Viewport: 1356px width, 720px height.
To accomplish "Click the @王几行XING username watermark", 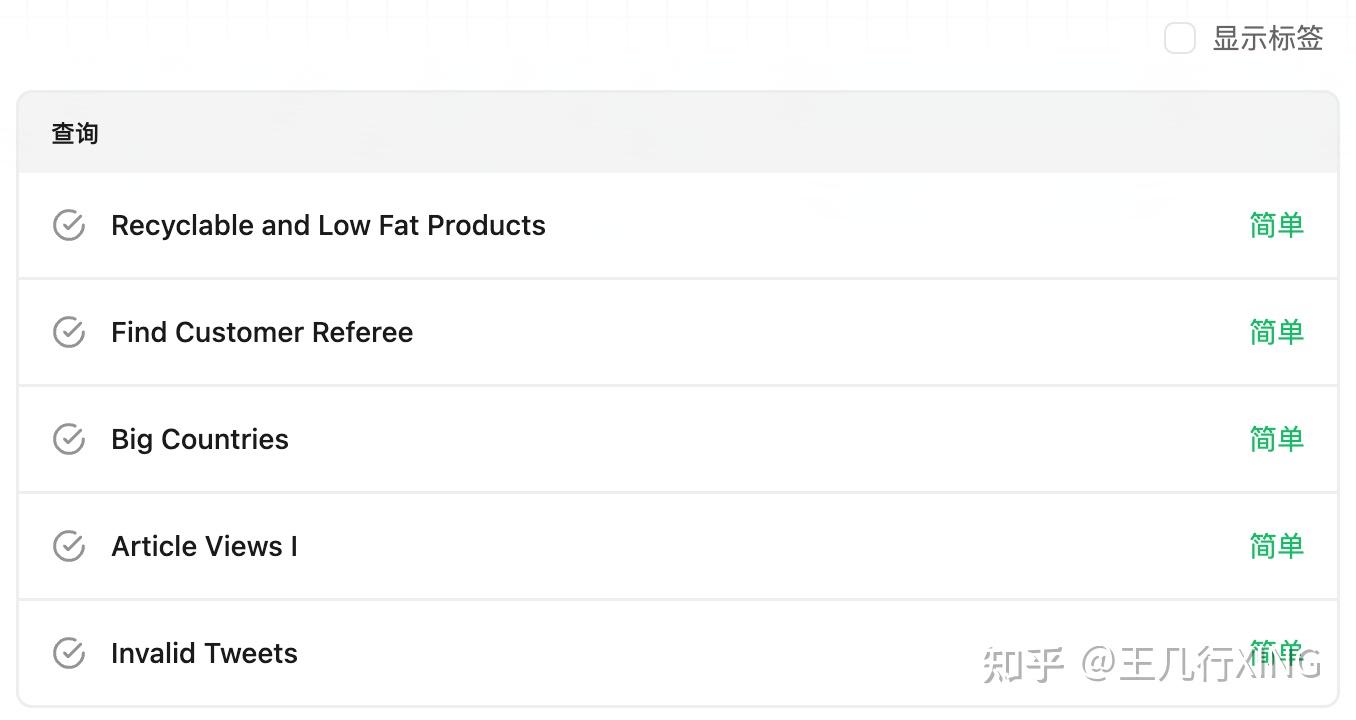I will pos(1202,664).
